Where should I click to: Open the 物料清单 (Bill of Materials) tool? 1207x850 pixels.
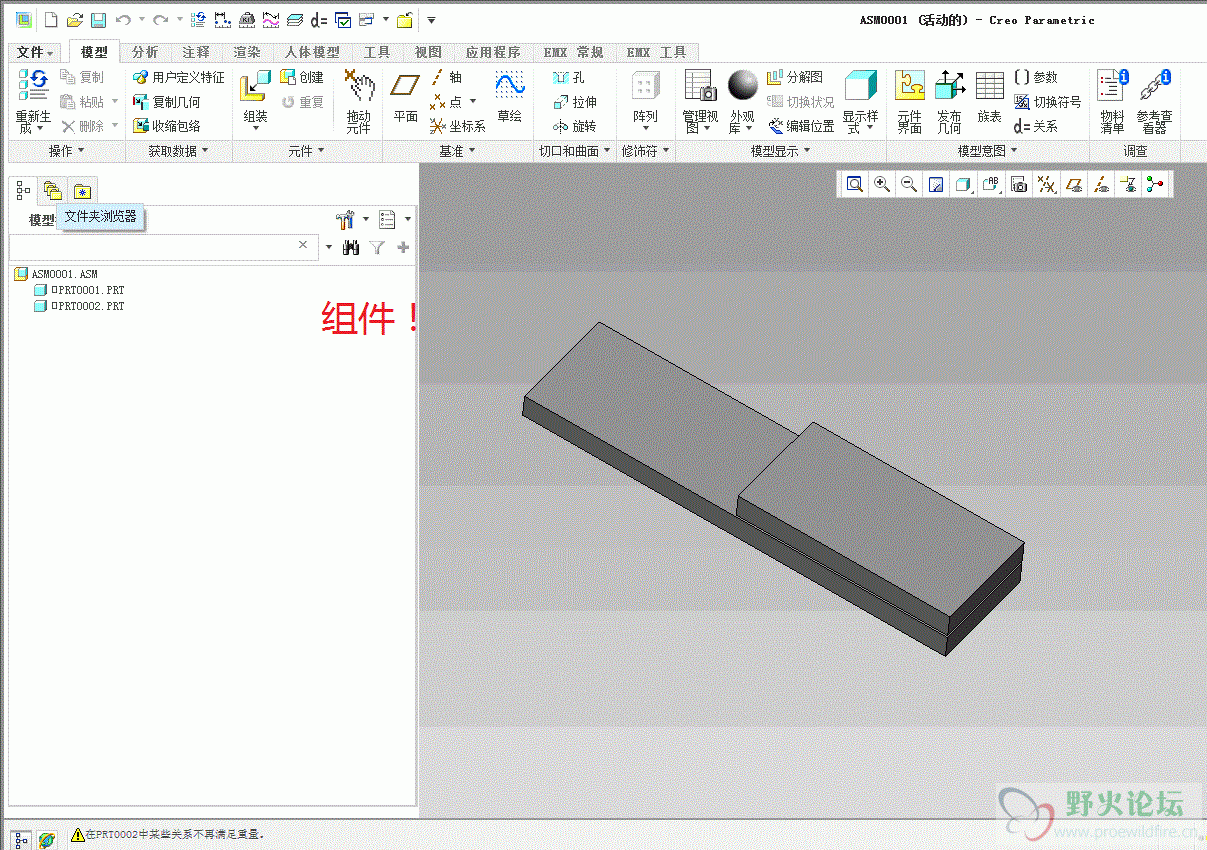pos(1112,101)
